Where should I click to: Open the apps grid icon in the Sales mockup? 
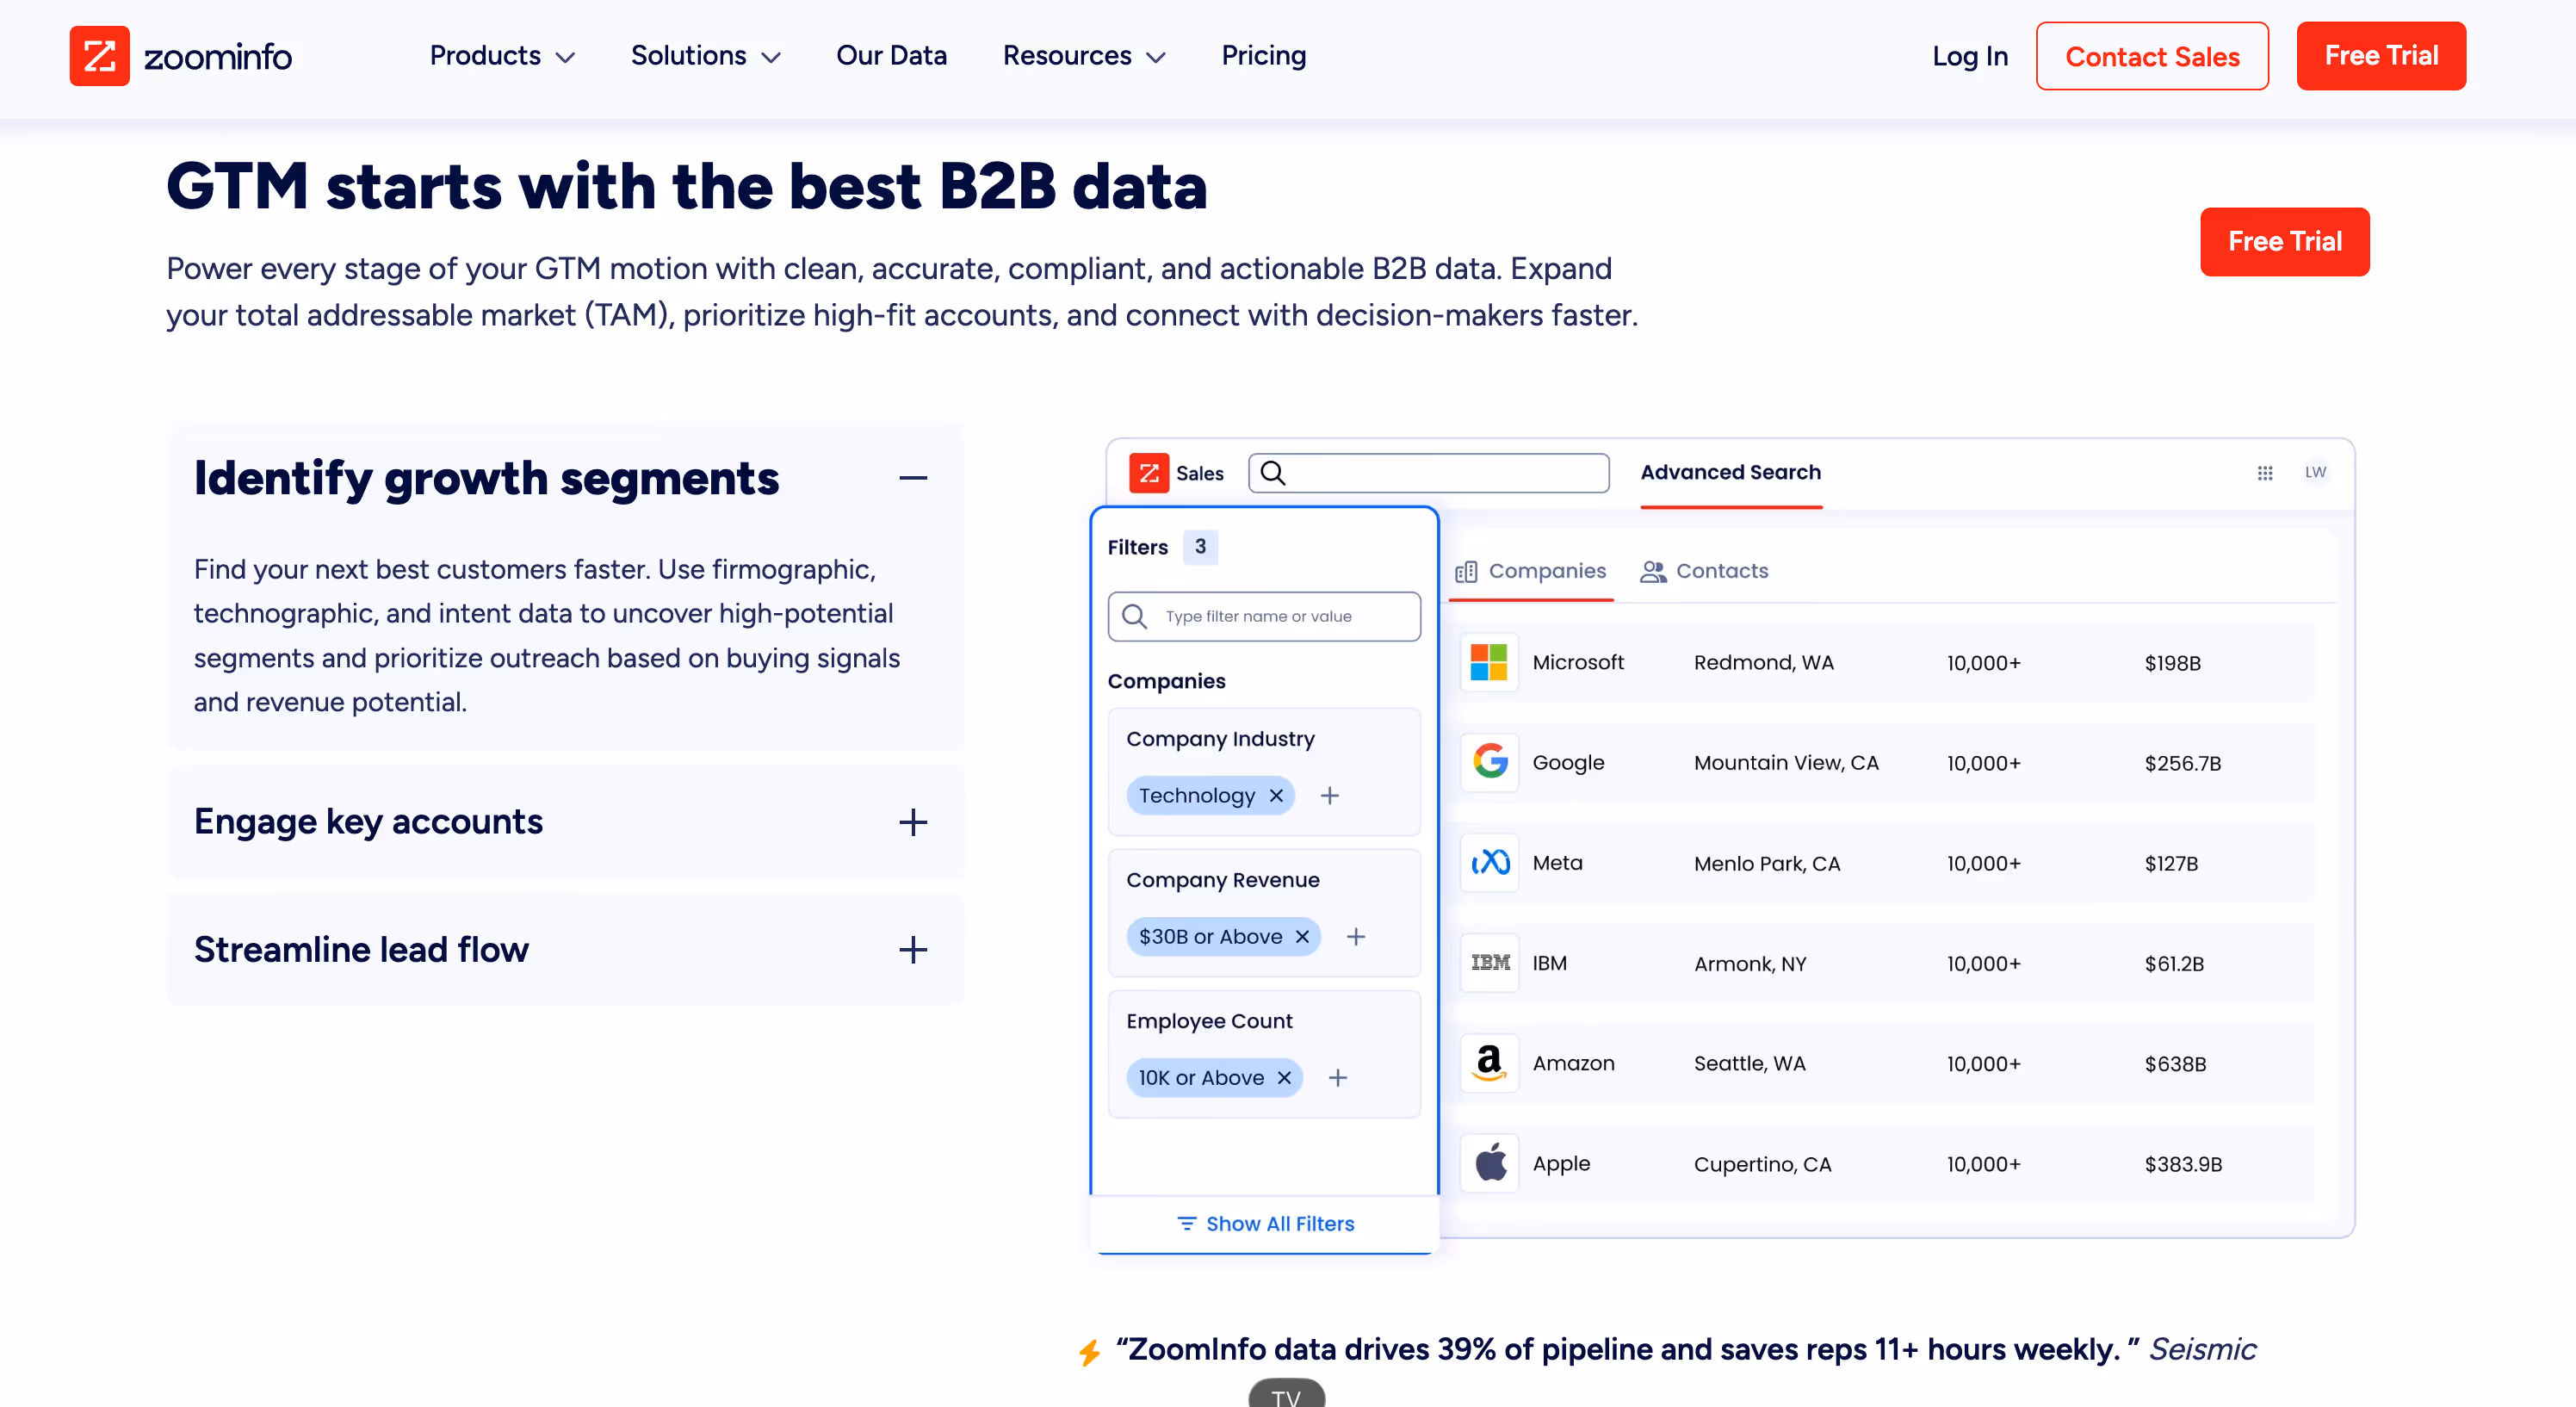click(x=2265, y=473)
